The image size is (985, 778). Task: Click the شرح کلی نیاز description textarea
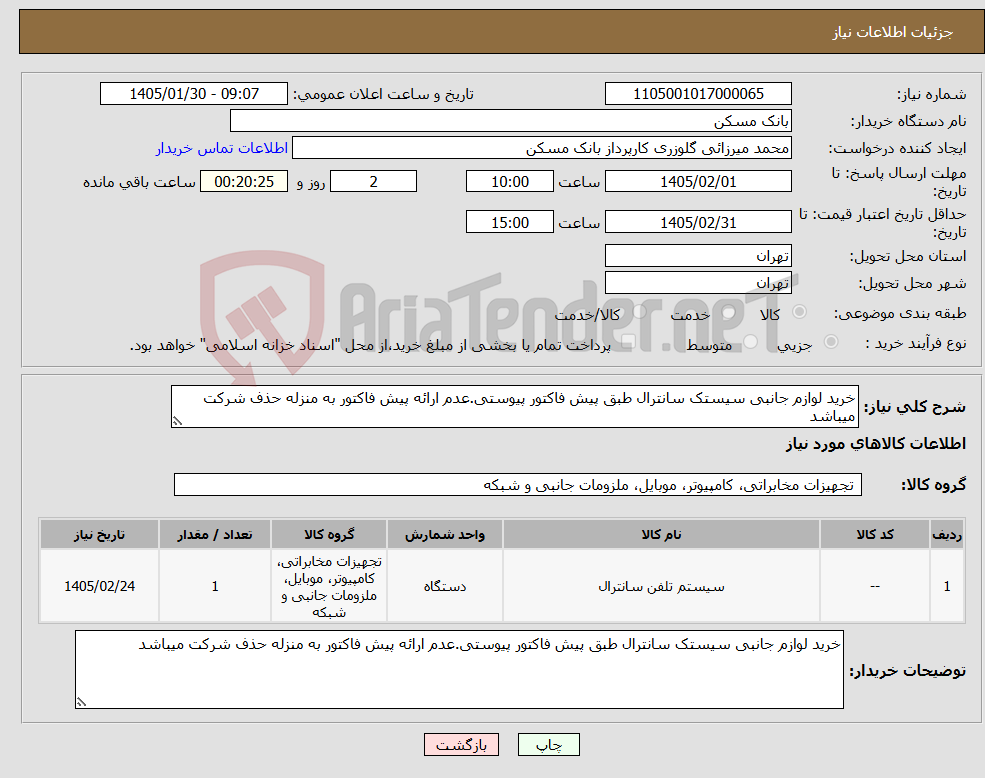(514, 407)
